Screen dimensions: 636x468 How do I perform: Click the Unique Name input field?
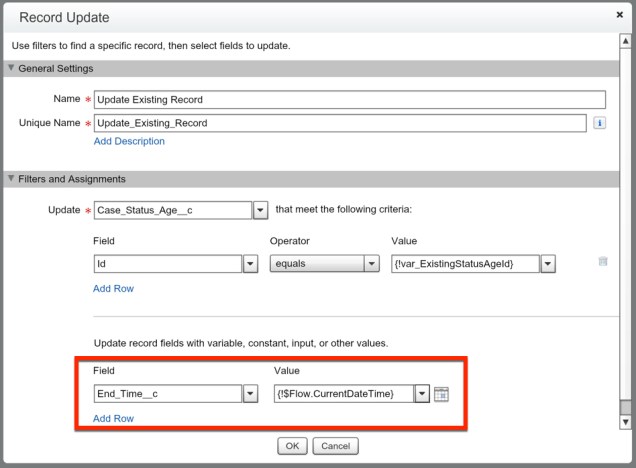click(339, 123)
